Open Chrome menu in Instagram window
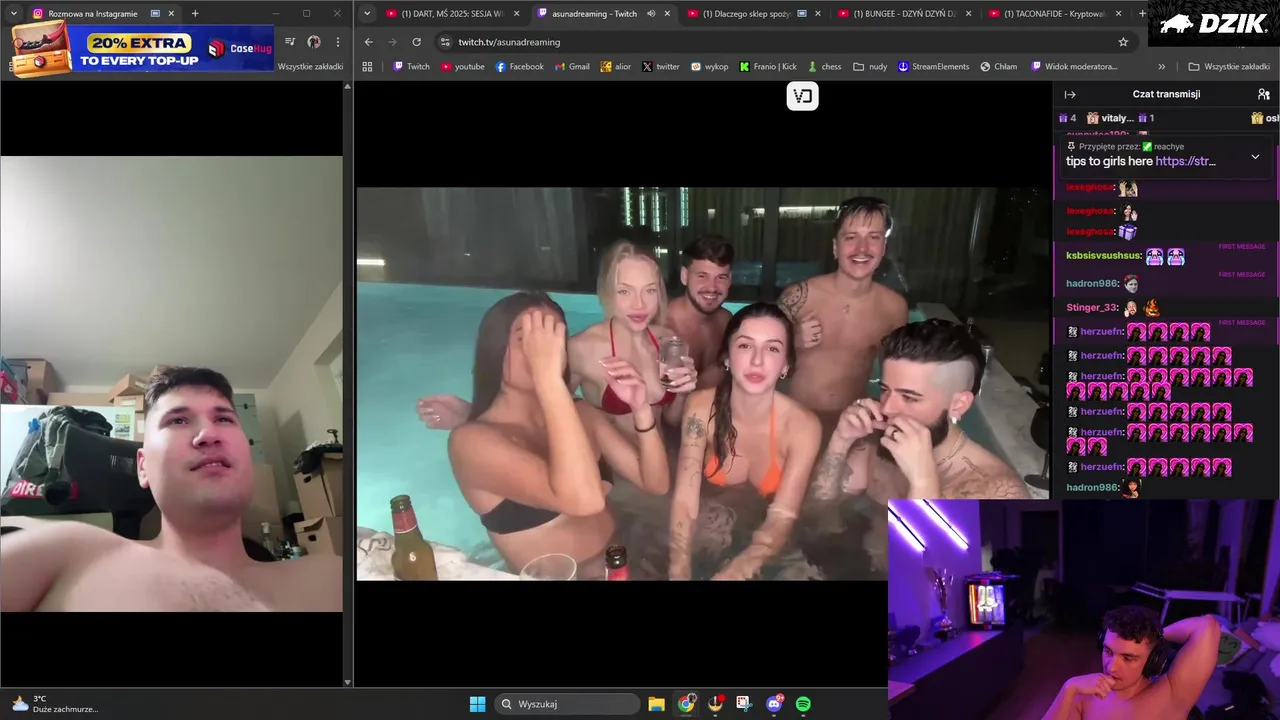Viewport: 1280px width, 720px height. click(x=337, y=42)
